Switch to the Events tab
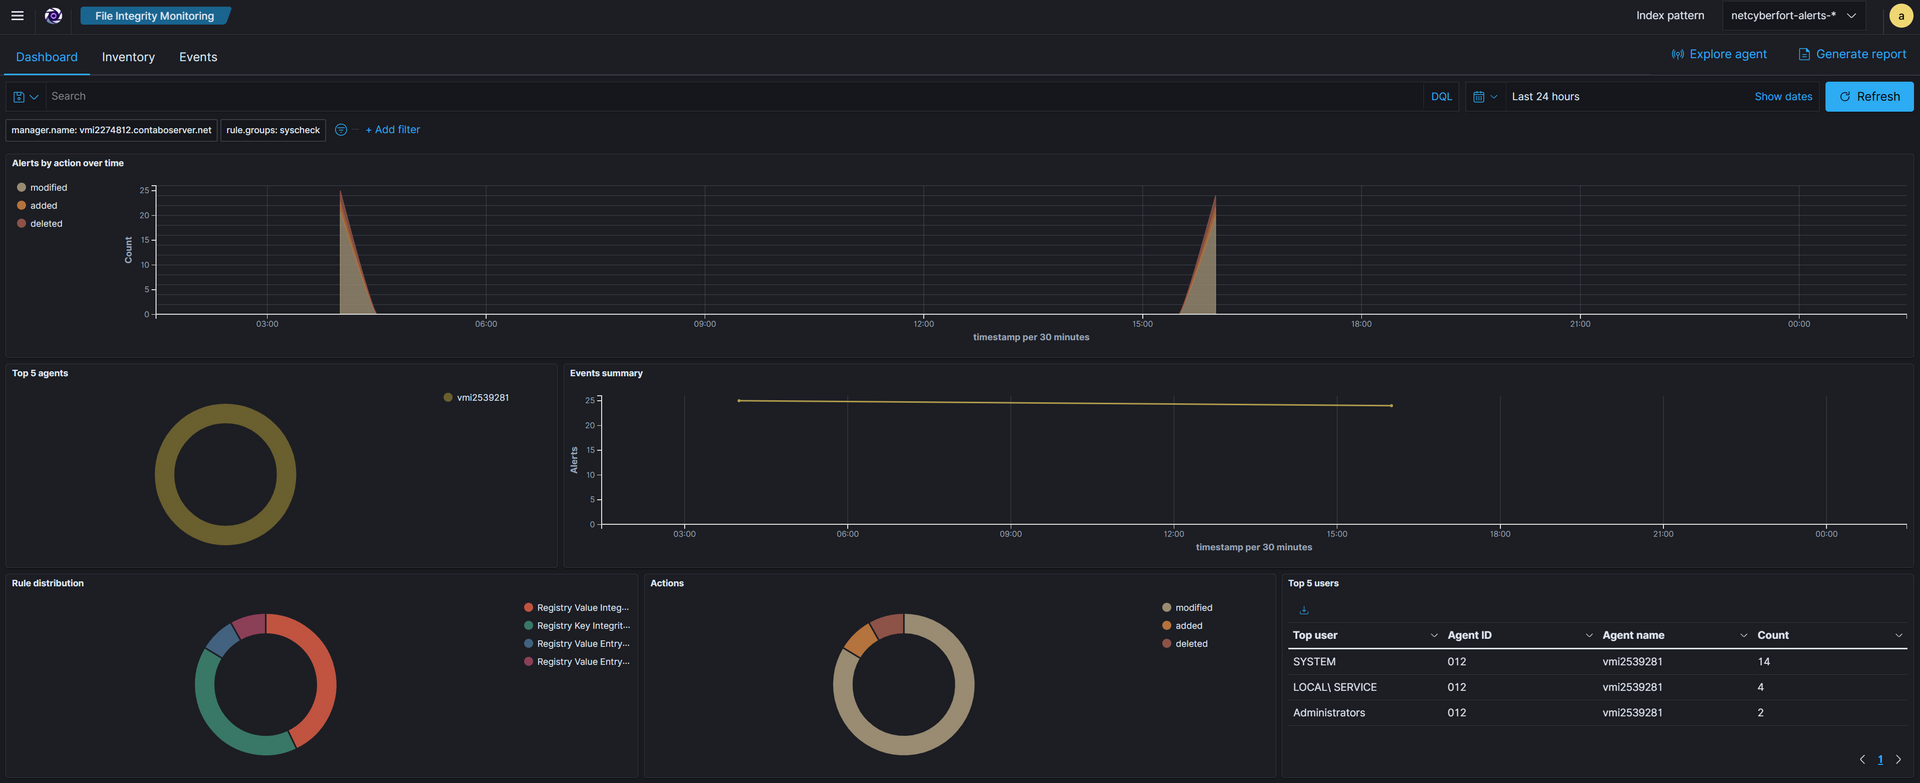This screenshot has width=1920, height=783. pyautogui.click(x=198, y=57)
